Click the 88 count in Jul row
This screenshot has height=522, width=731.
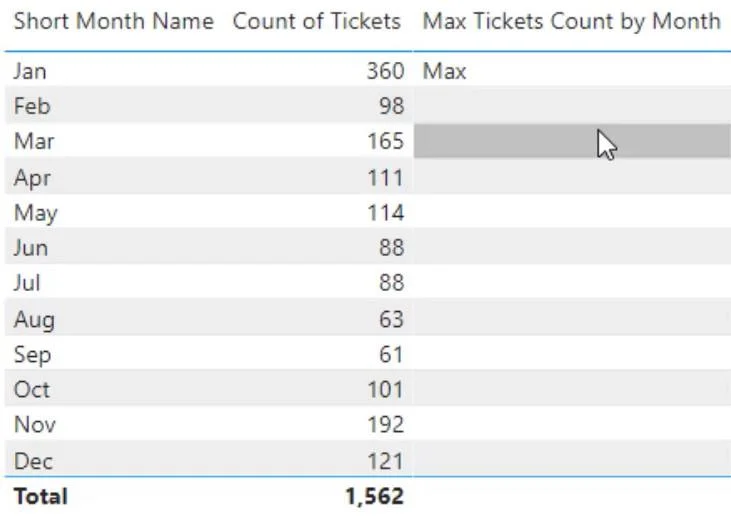(x=391, y=283)
